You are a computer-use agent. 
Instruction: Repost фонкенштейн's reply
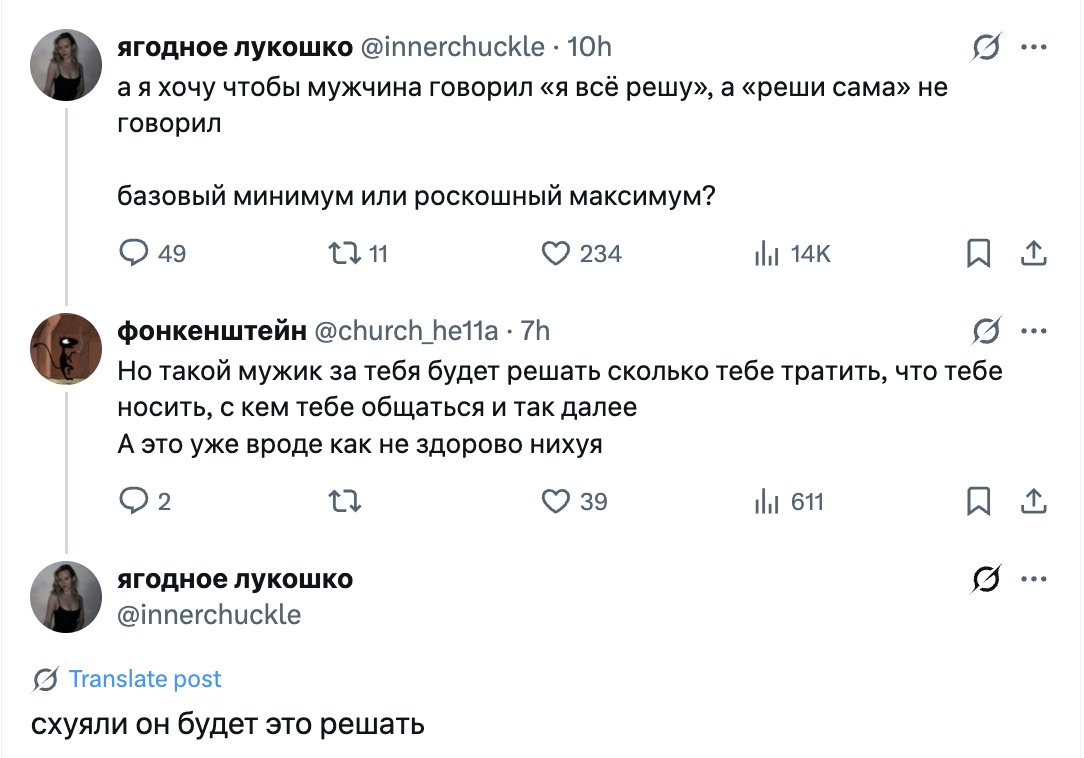(x=345, y=501)
